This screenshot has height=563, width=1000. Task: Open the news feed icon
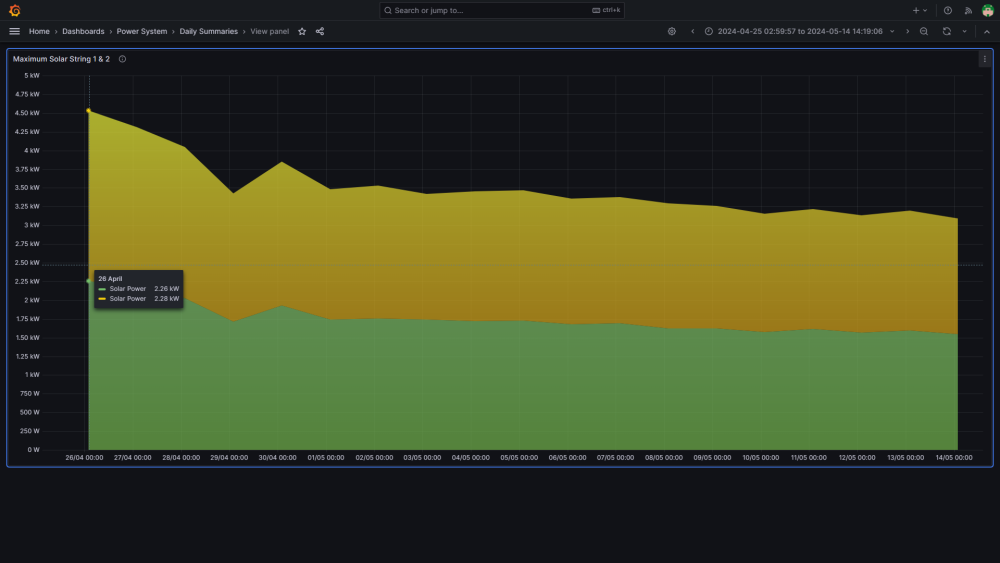[968, 10]
